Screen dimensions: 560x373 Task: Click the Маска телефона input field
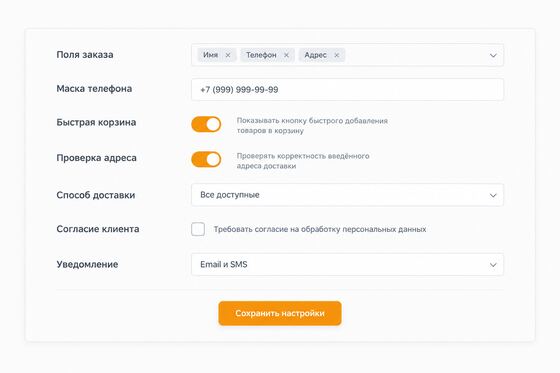348,90
